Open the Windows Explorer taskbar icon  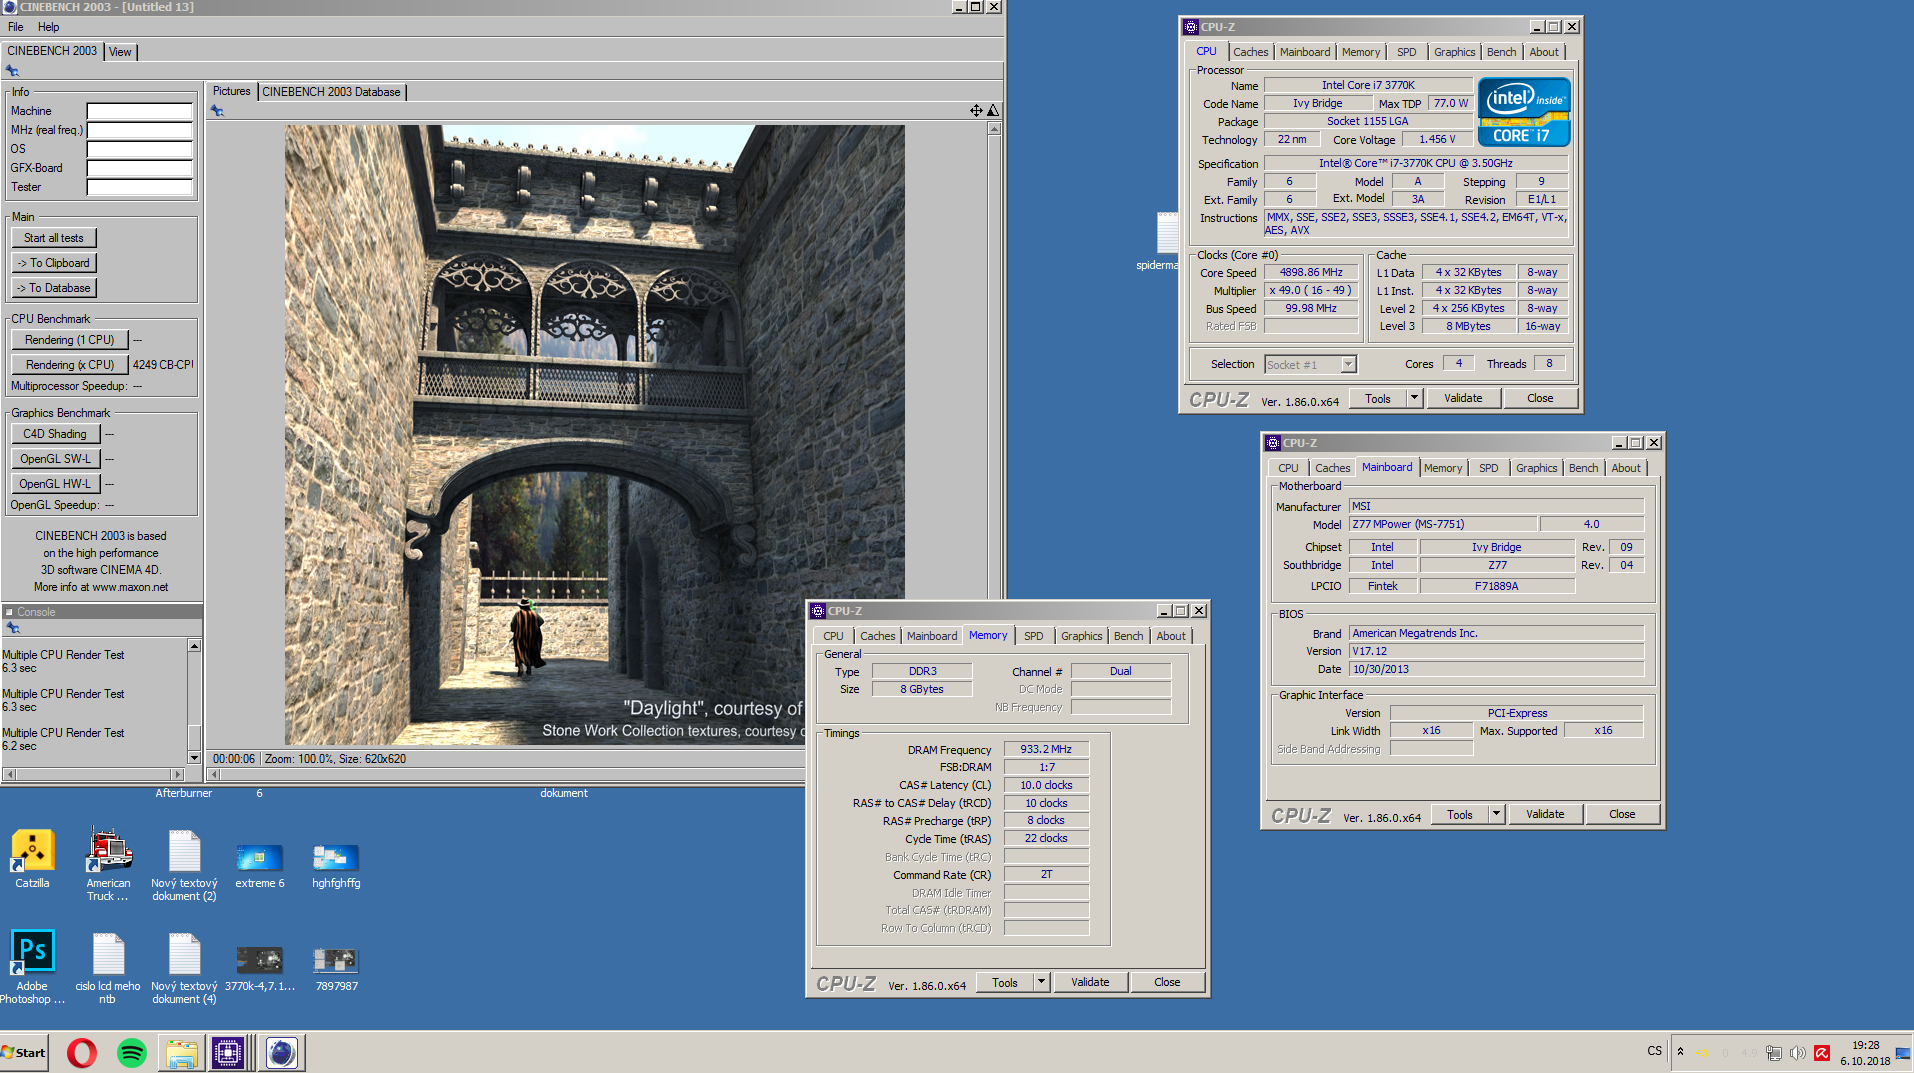point(181,1052)
